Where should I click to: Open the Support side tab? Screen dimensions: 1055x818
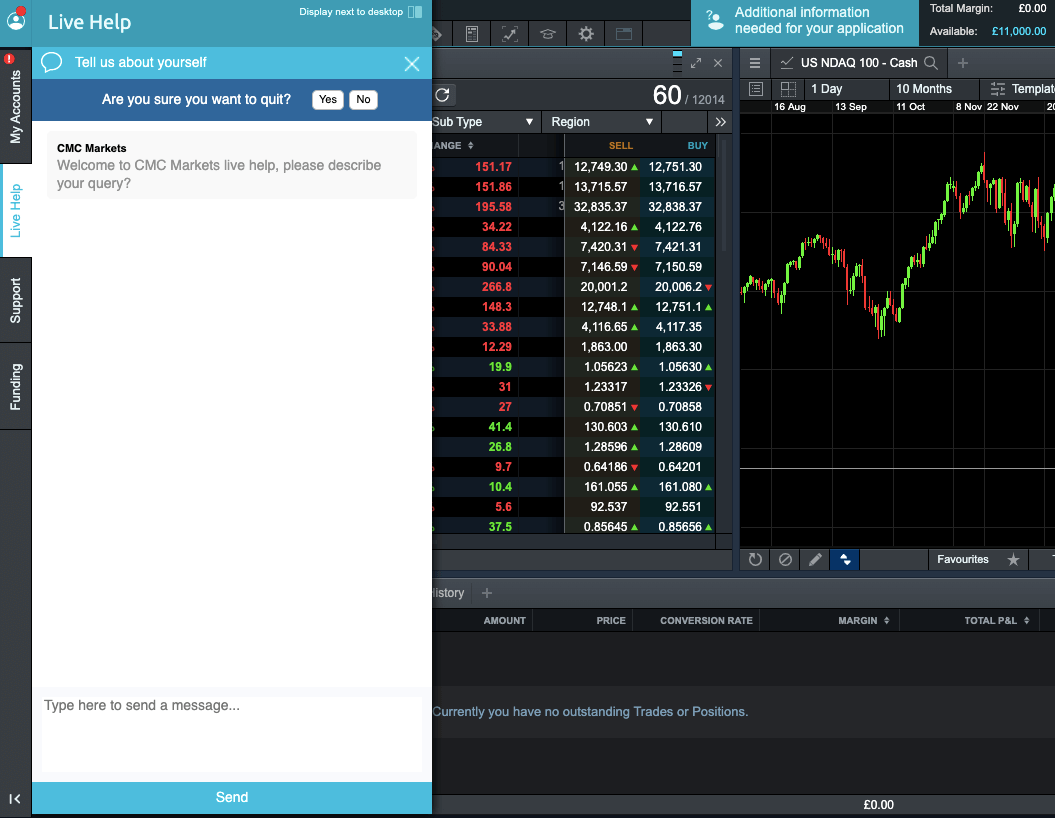(x=15, y=301)
